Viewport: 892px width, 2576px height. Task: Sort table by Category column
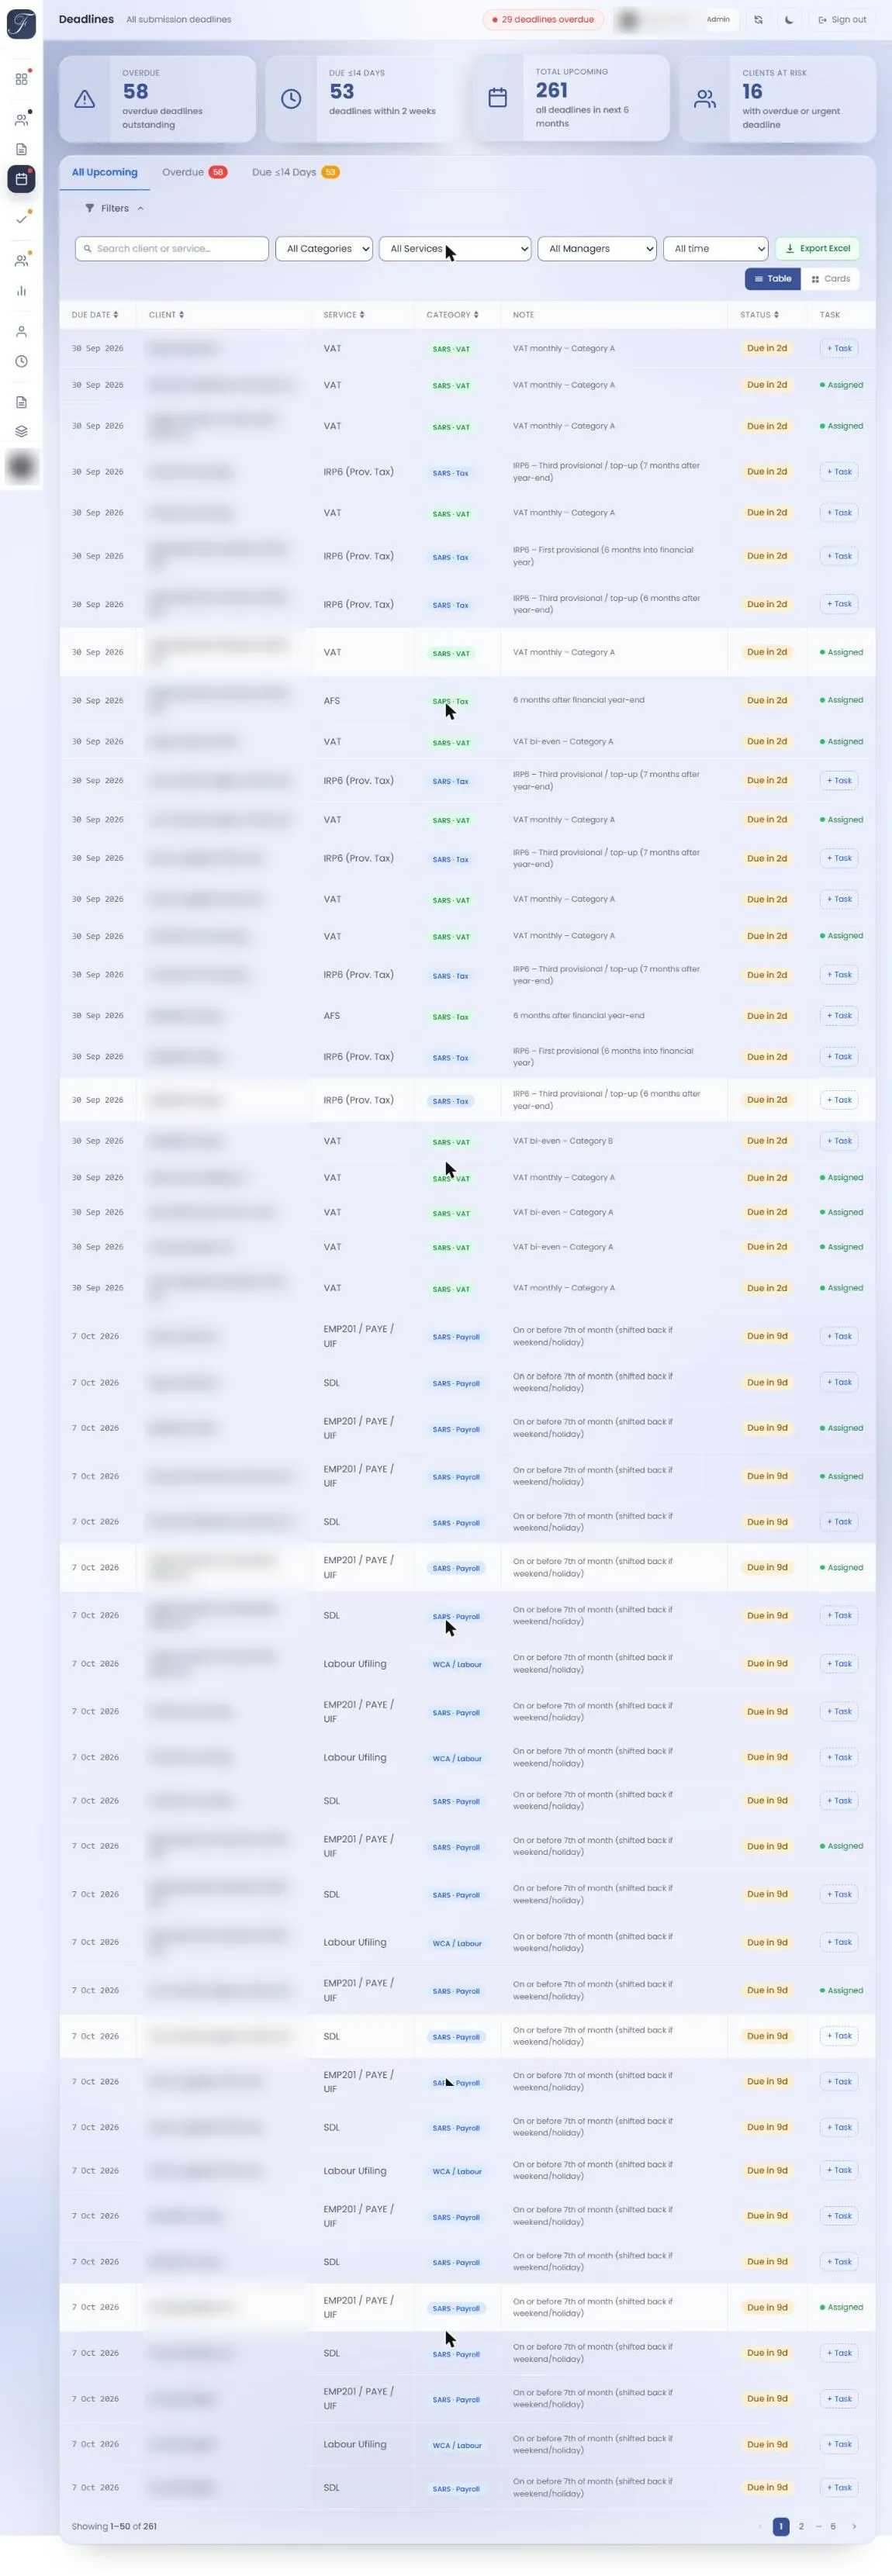452,315
